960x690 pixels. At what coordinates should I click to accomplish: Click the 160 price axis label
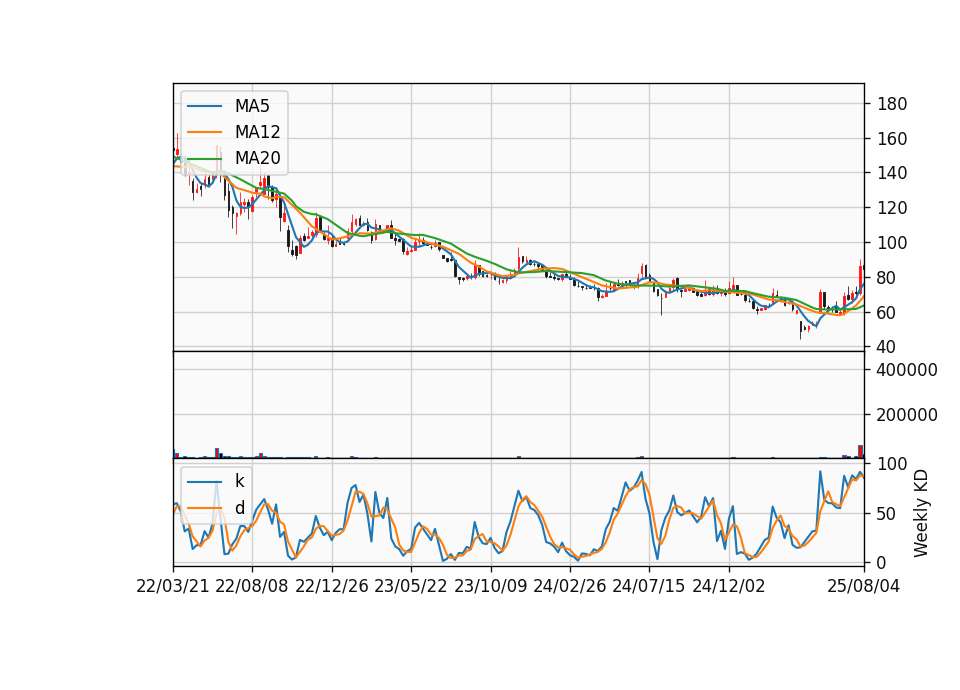pyautogui.click(x=892, y=139)
